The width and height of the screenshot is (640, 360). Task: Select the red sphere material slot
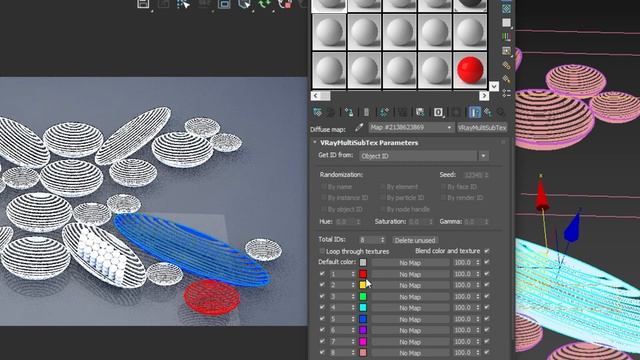coord(470,70)
